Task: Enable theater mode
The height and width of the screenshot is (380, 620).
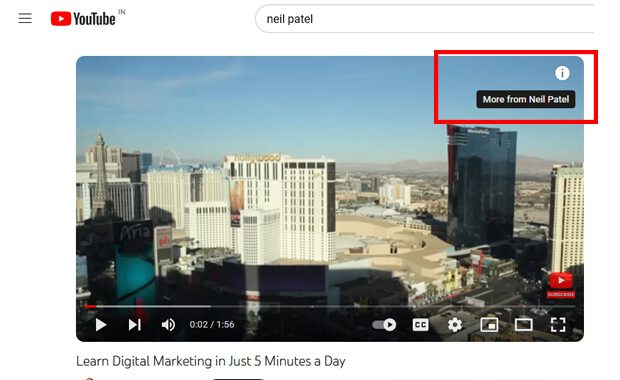Action: pyautogui.click(x=524, y=325)
